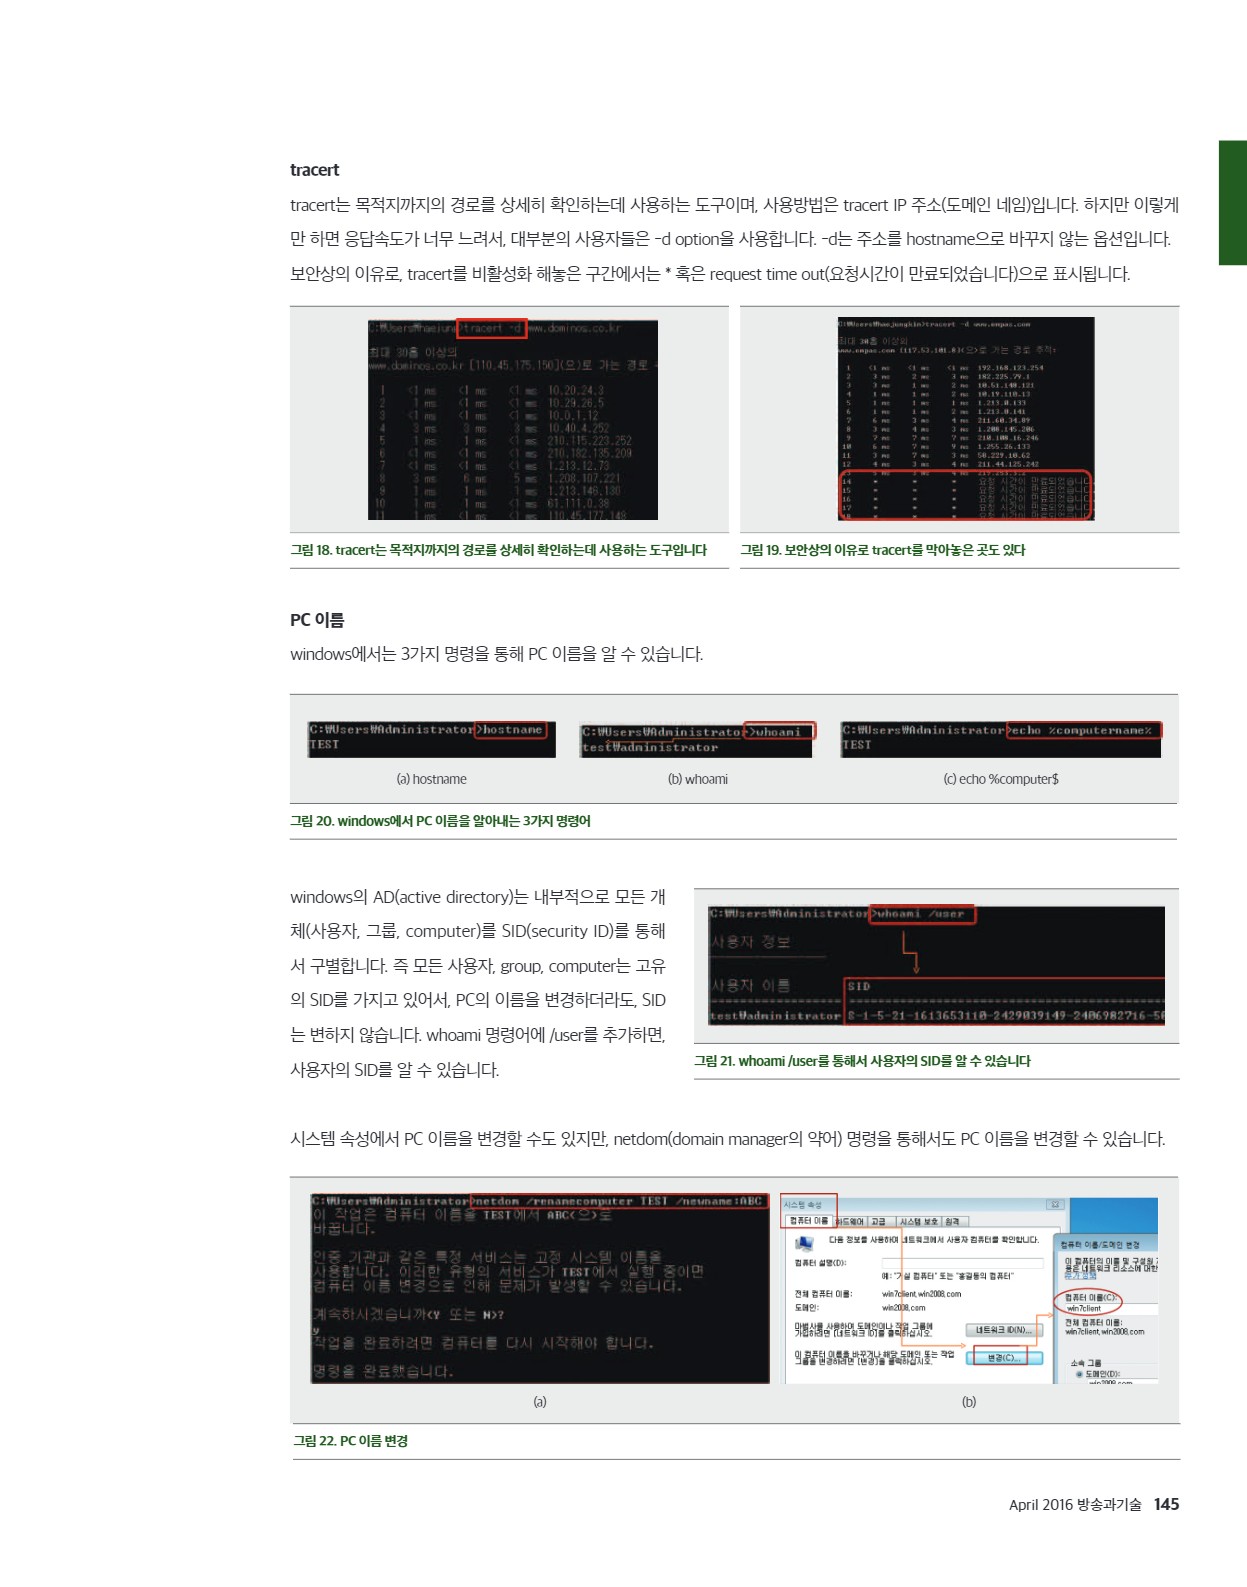Open the 고급 tab

[878, 1222]
